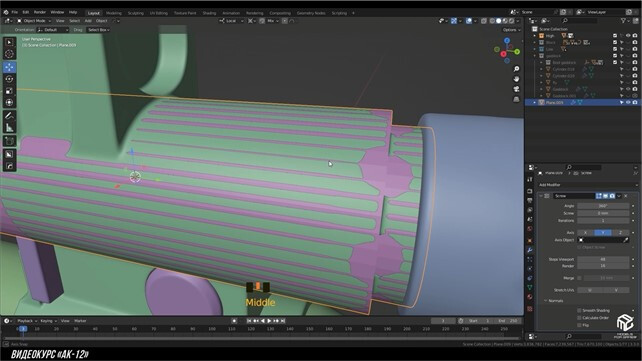This screenshot has height=361, width=642.
Task: Switch to the Modeling workspace tab
Action: pyautogui.click(x=114, y=13)
